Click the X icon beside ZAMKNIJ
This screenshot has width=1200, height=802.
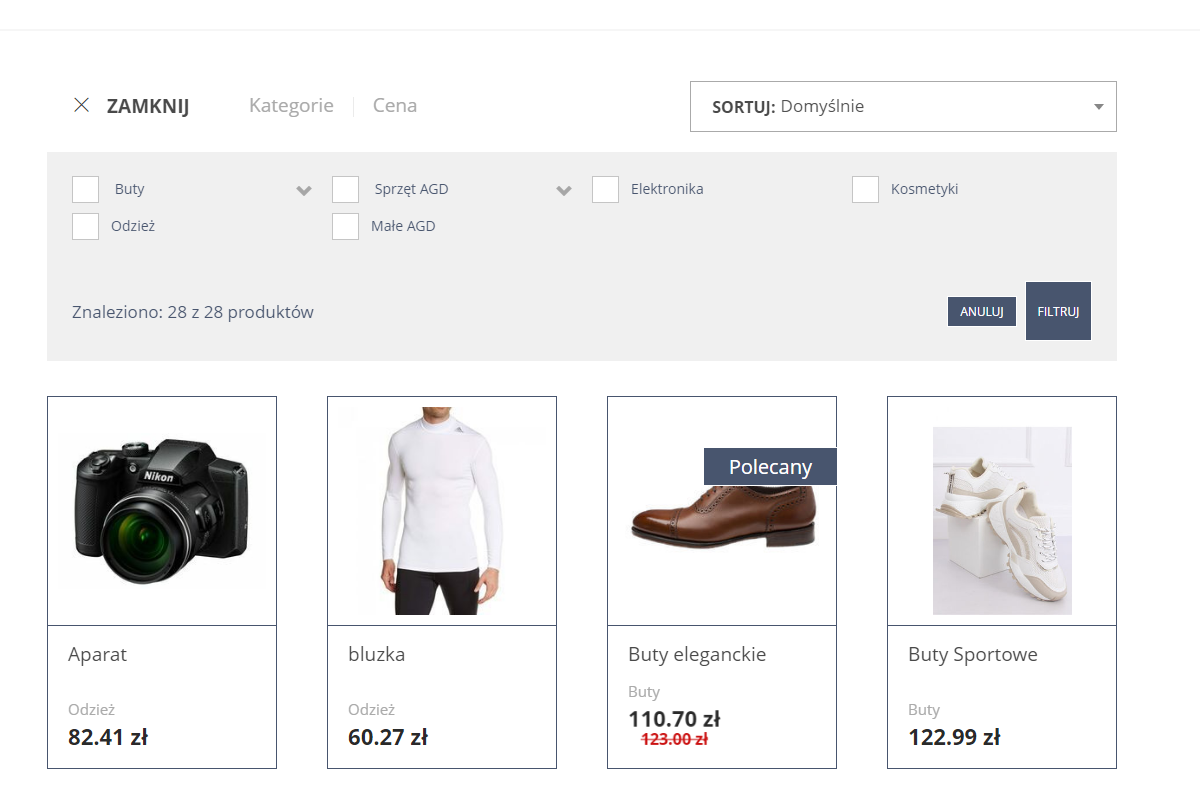pyautogui.click(x=82, y=105)
